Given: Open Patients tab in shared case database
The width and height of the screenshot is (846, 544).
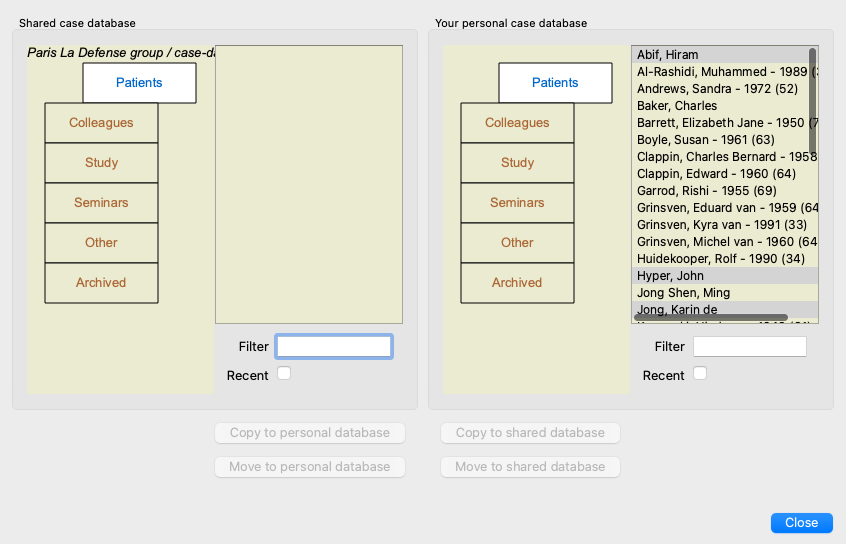Looking at the screenshot, I should 139,83.
